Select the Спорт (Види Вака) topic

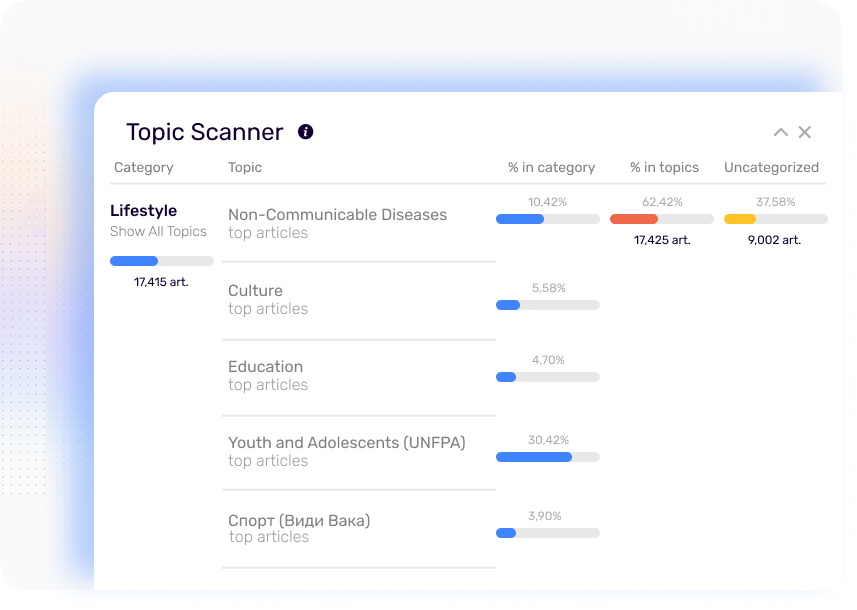tap(299, 520)
